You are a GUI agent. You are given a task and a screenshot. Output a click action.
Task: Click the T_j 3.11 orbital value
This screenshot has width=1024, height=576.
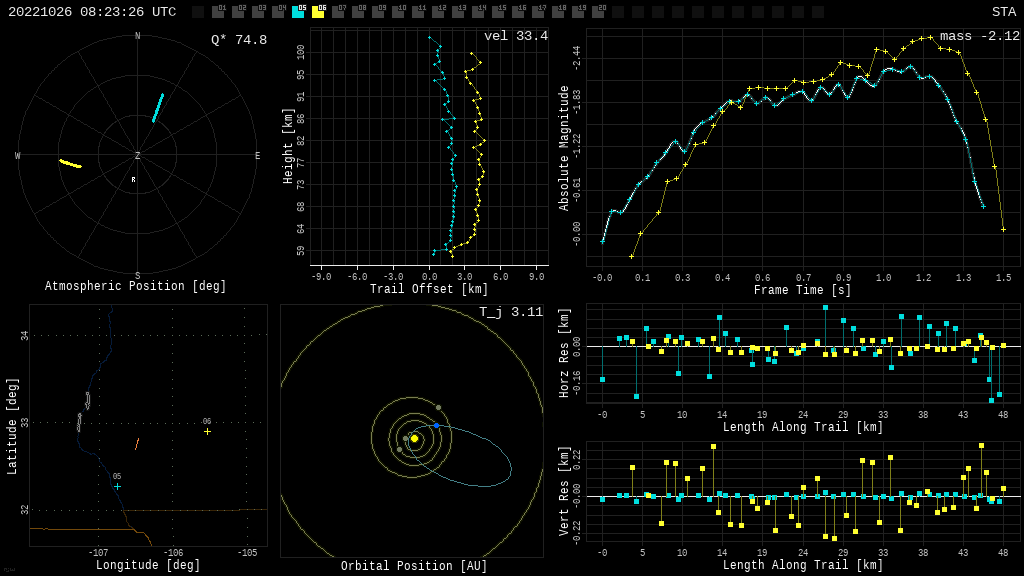point(510,312)
